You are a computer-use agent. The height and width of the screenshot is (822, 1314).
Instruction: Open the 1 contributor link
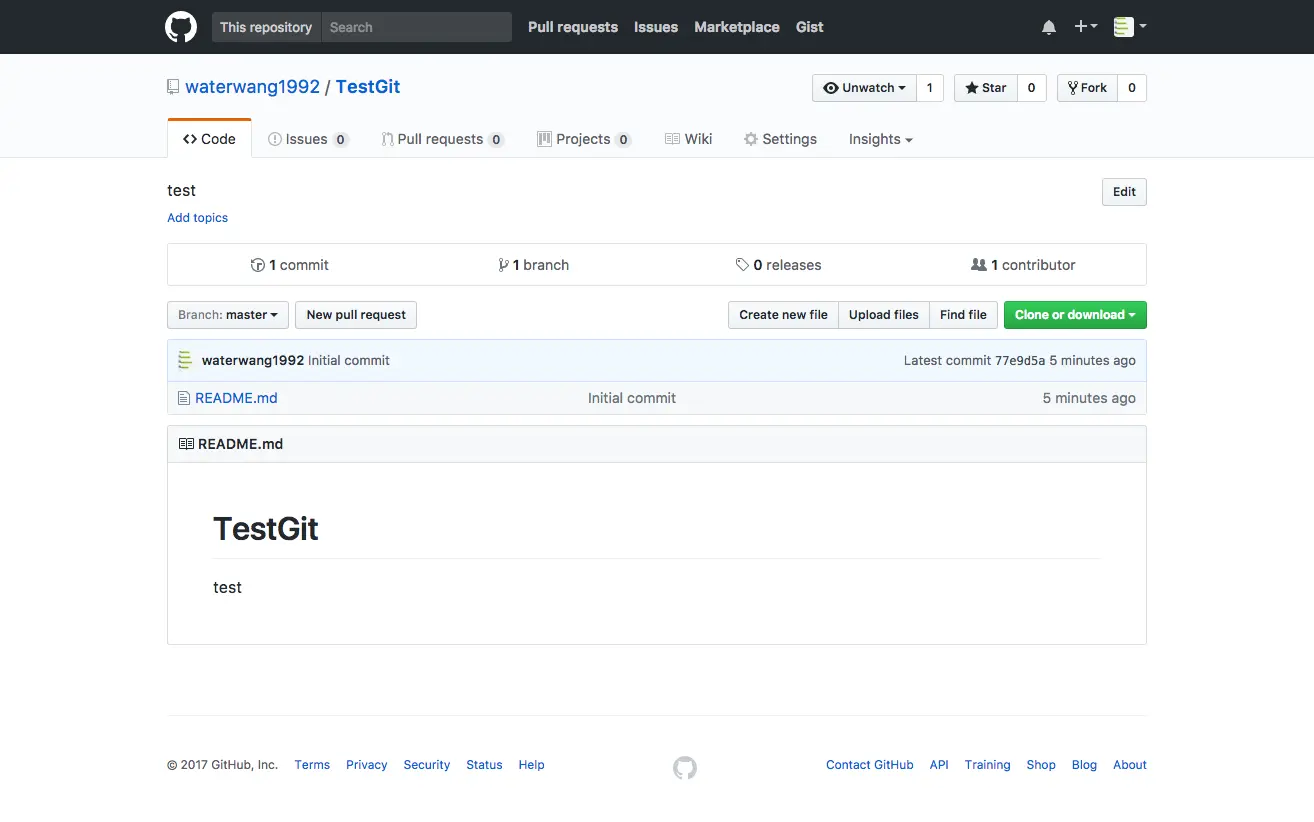pyautogui.click(x=1023, y=265)
